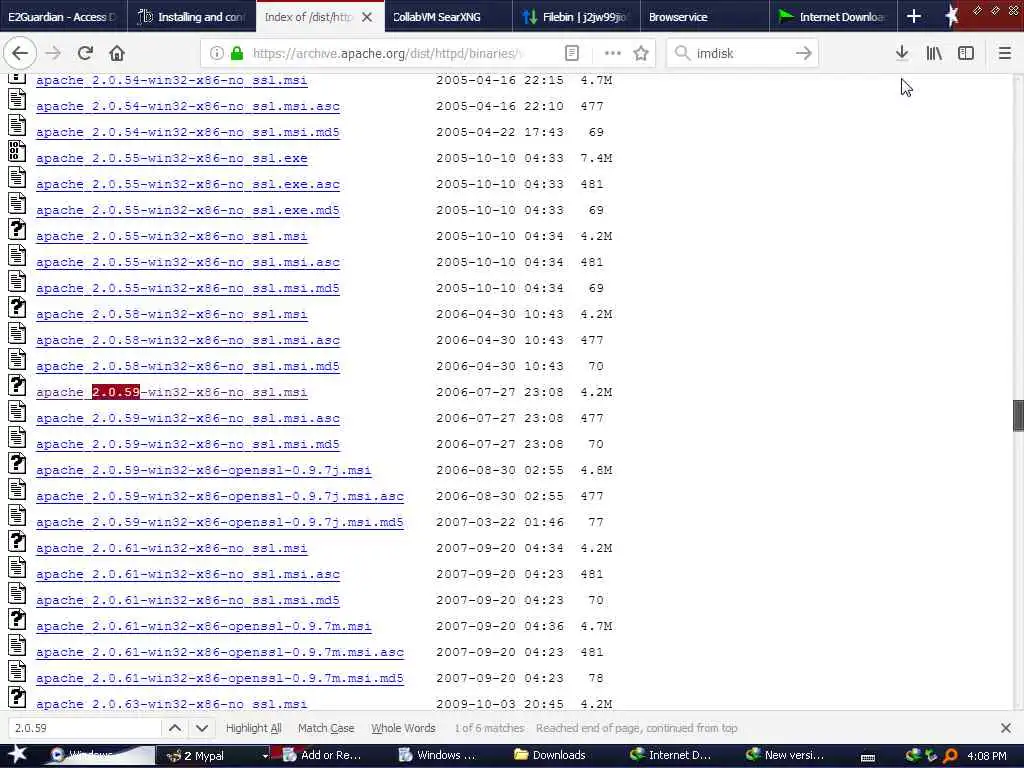Click size 7.4M of 2.0.55 exe

point(596,158)
